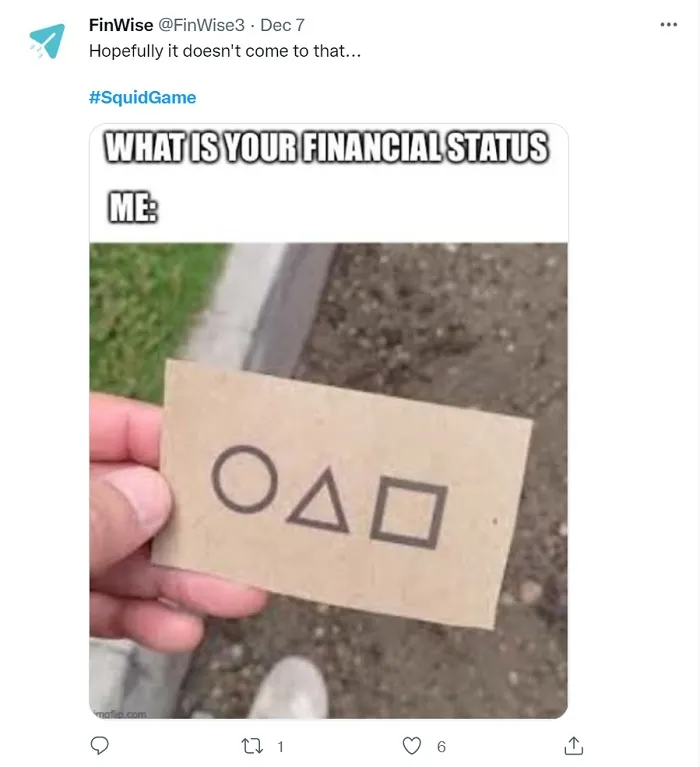
Task: Follow the #SquidGame hashtag
Action: 142,97
